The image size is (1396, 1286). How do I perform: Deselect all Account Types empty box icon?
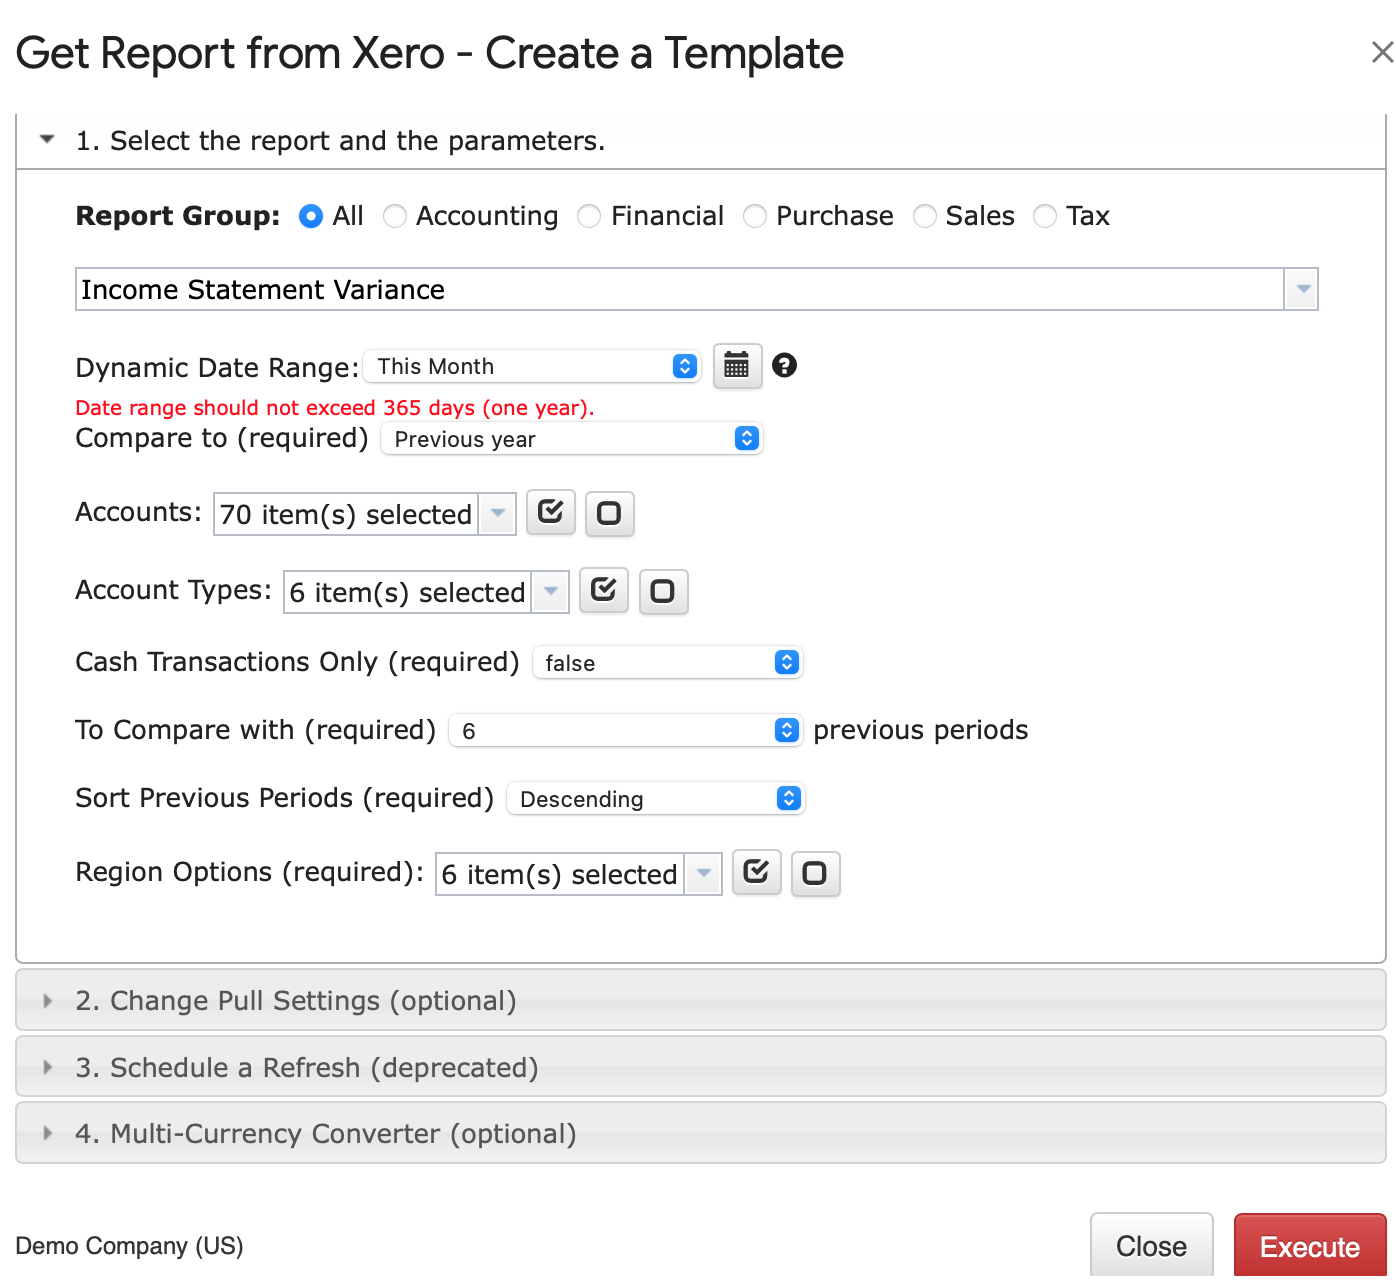click(663, 592)
